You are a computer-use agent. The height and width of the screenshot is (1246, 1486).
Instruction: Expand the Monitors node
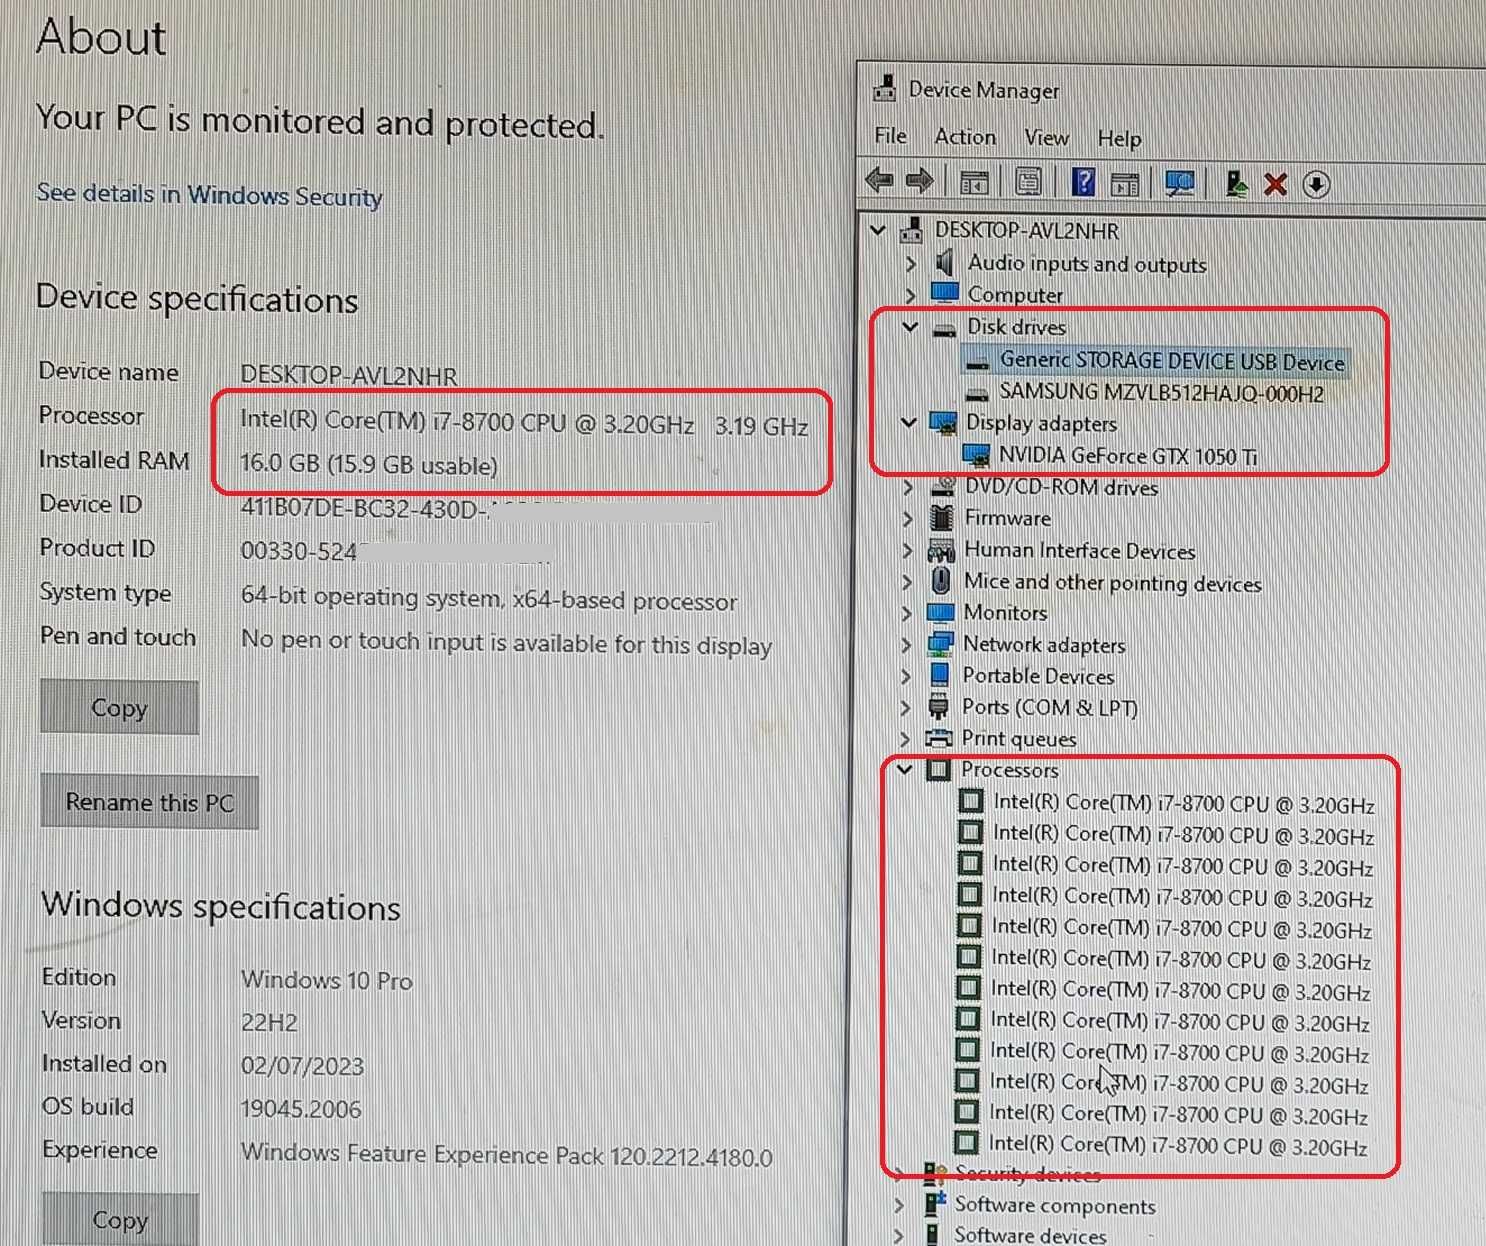(907, 613)
